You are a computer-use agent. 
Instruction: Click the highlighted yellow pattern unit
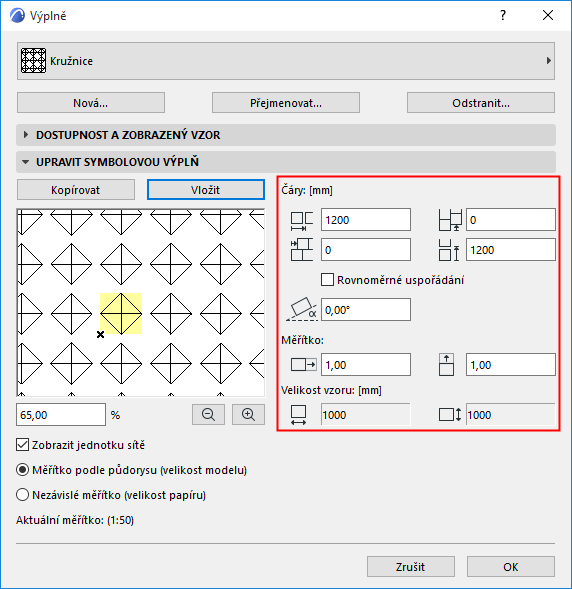121,314
